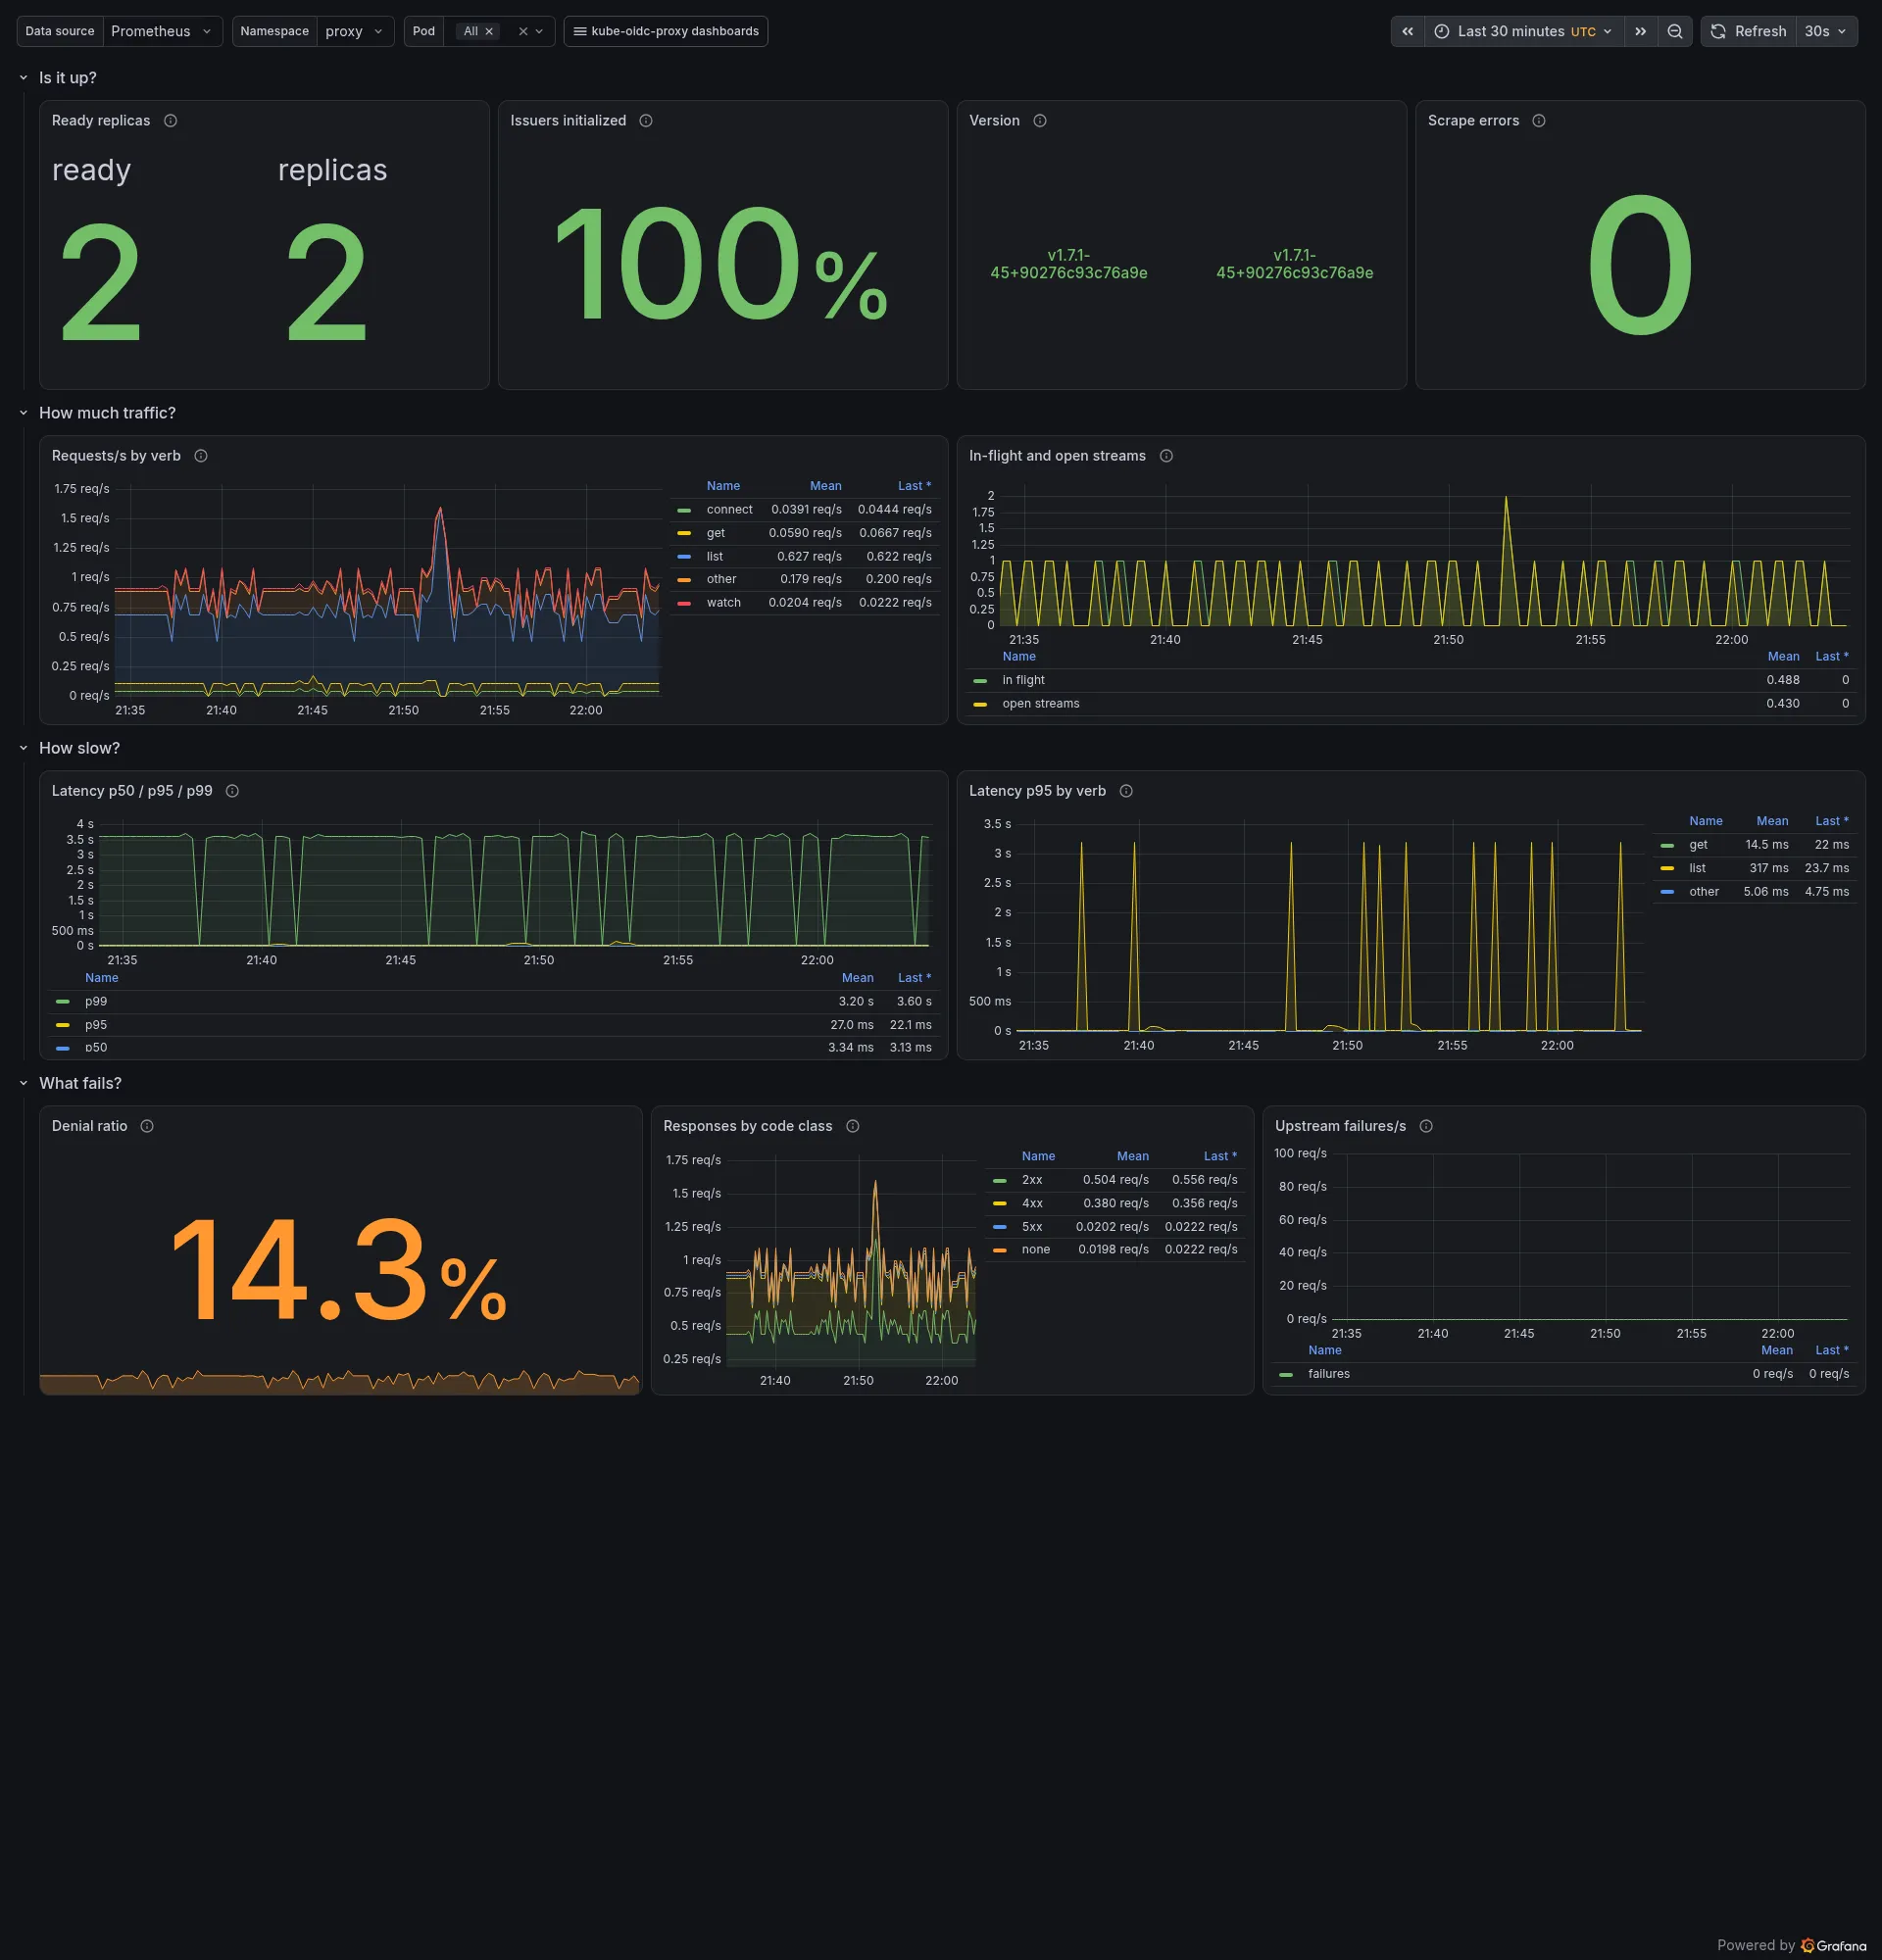1882x1960 pixels.
Task: Toggle the other series in Latency p95 legend
Action: tap(1704, 892)
